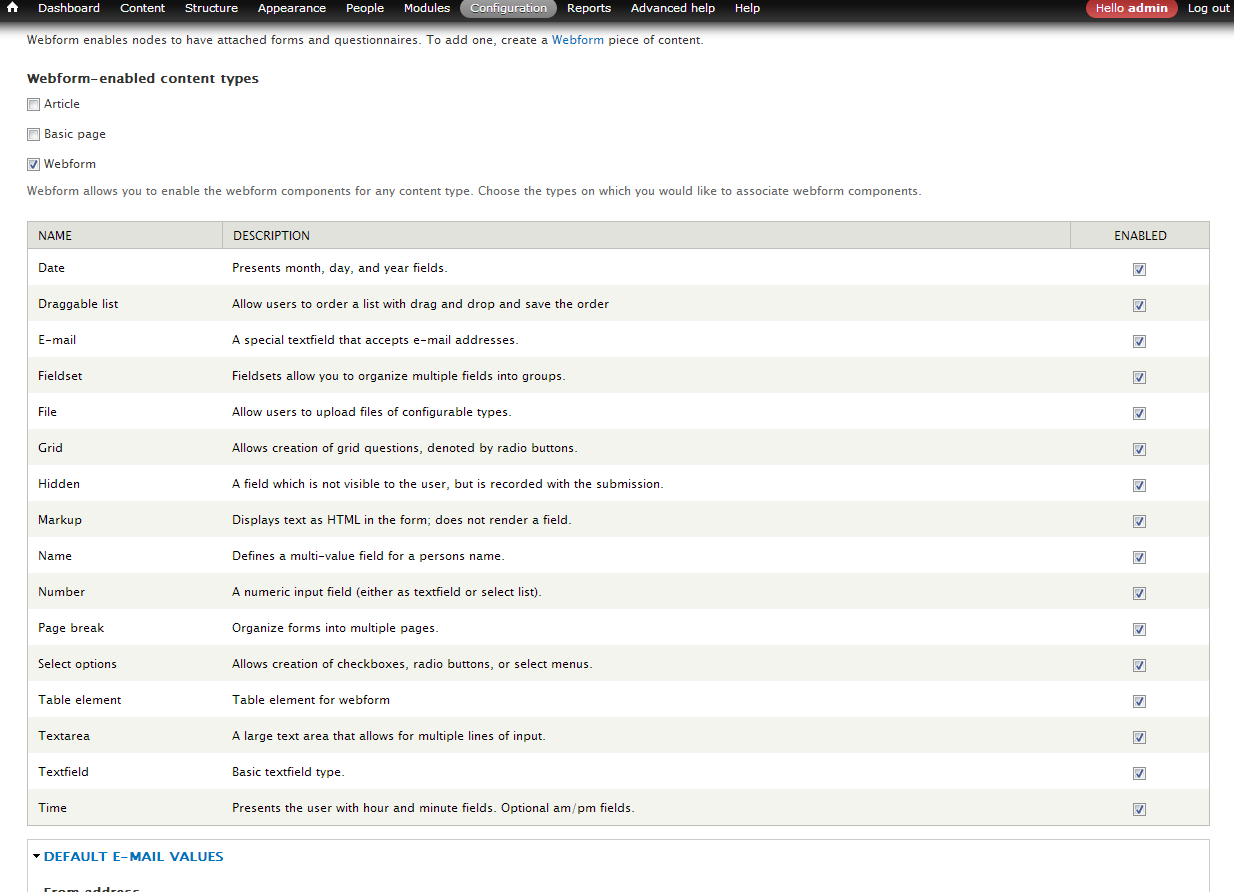Open the Appearance menu item

click(x=292, y=8)
